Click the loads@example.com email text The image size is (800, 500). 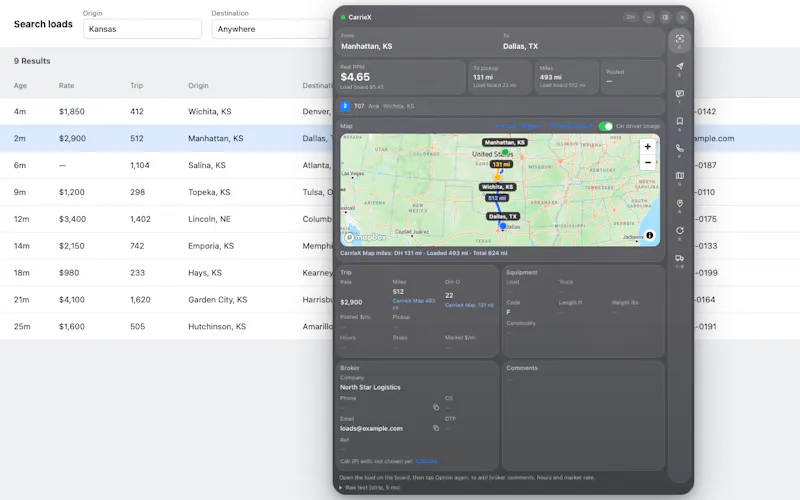point(371,429)
